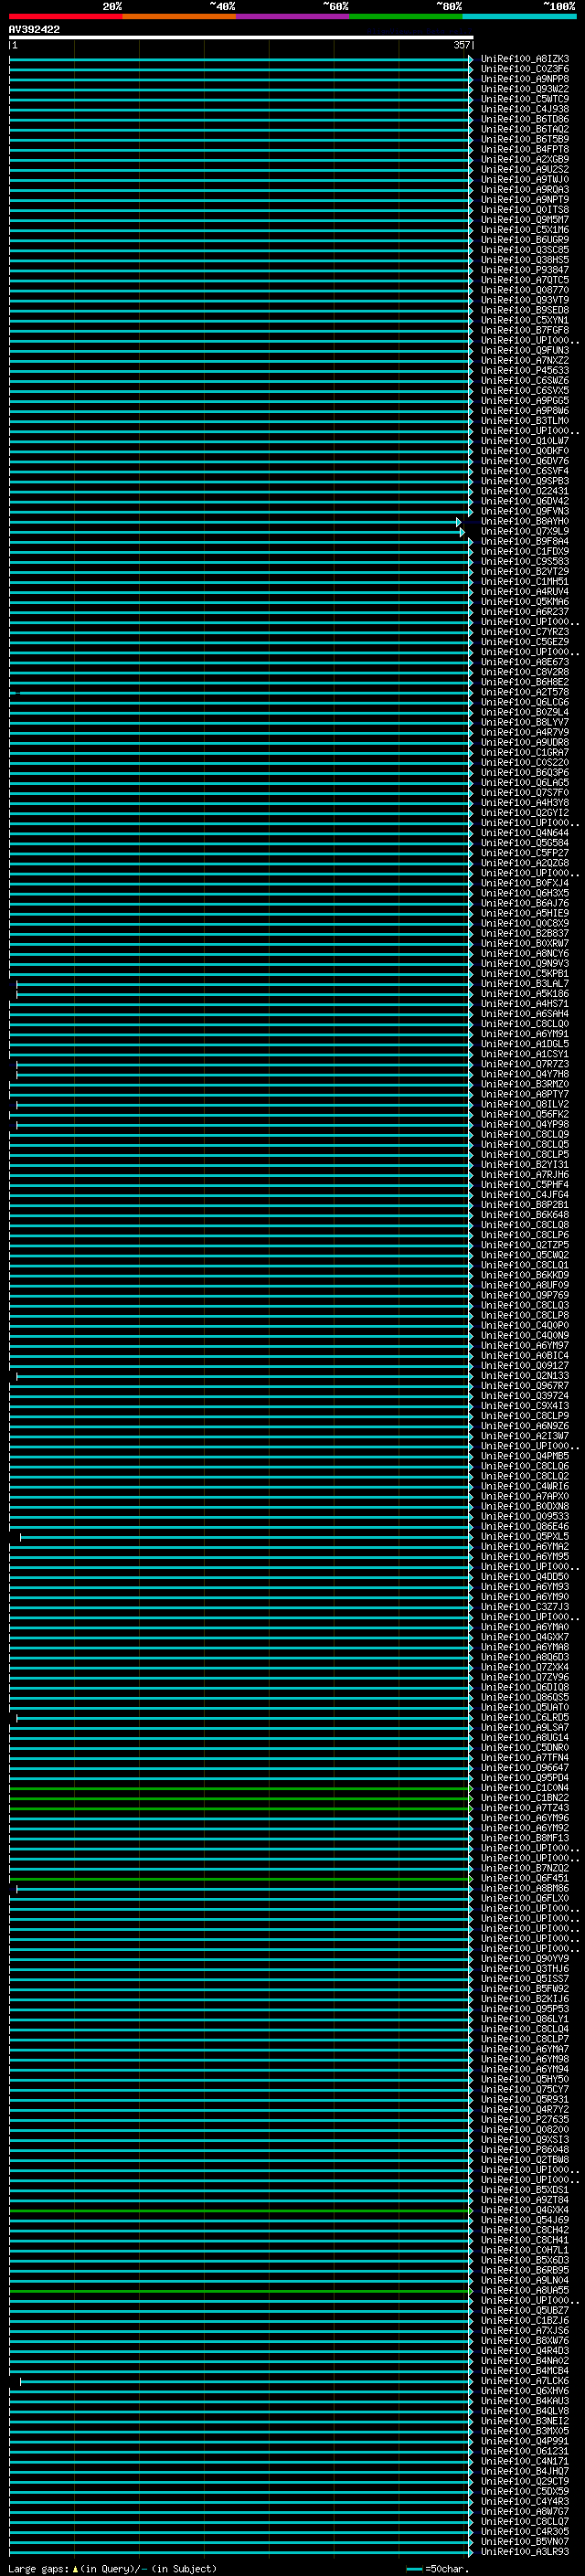Screen dimensions: 585x2576
Task: Open hit UniRef100_A8IZK3
Action: 525,59
